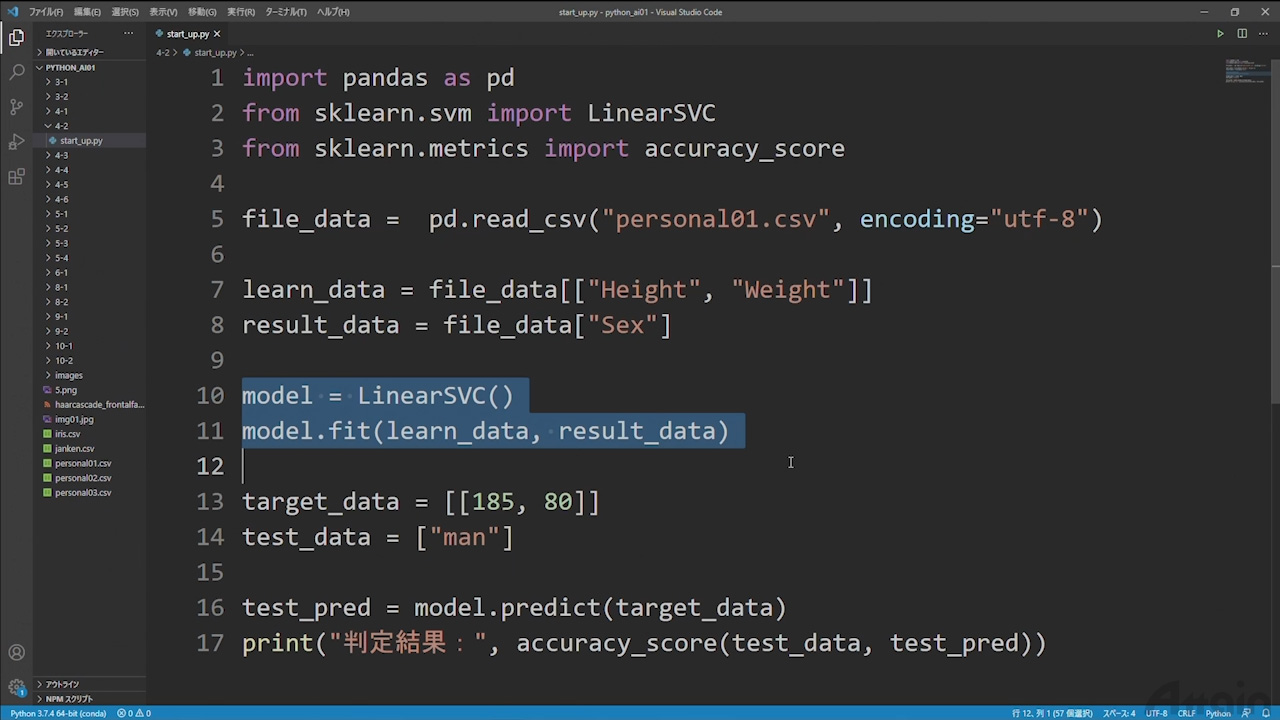
Task: Run the Python file with play icon
Action: (1220, 34)
